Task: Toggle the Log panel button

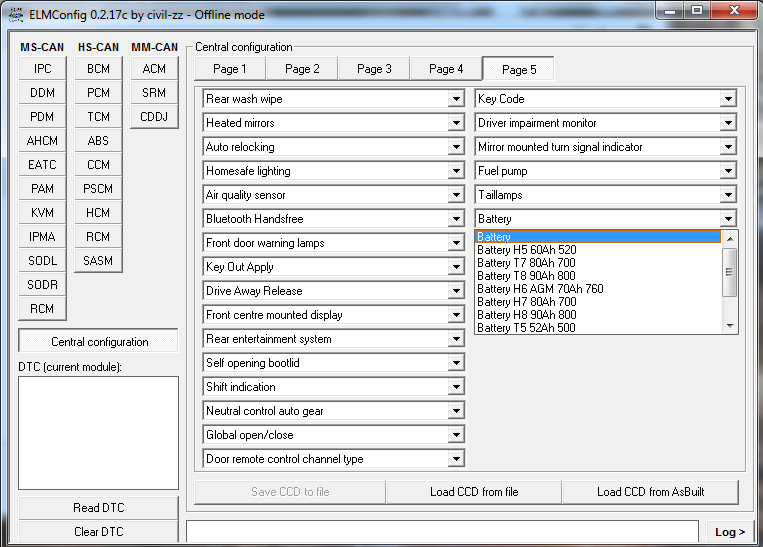Action: coord(730,532)
